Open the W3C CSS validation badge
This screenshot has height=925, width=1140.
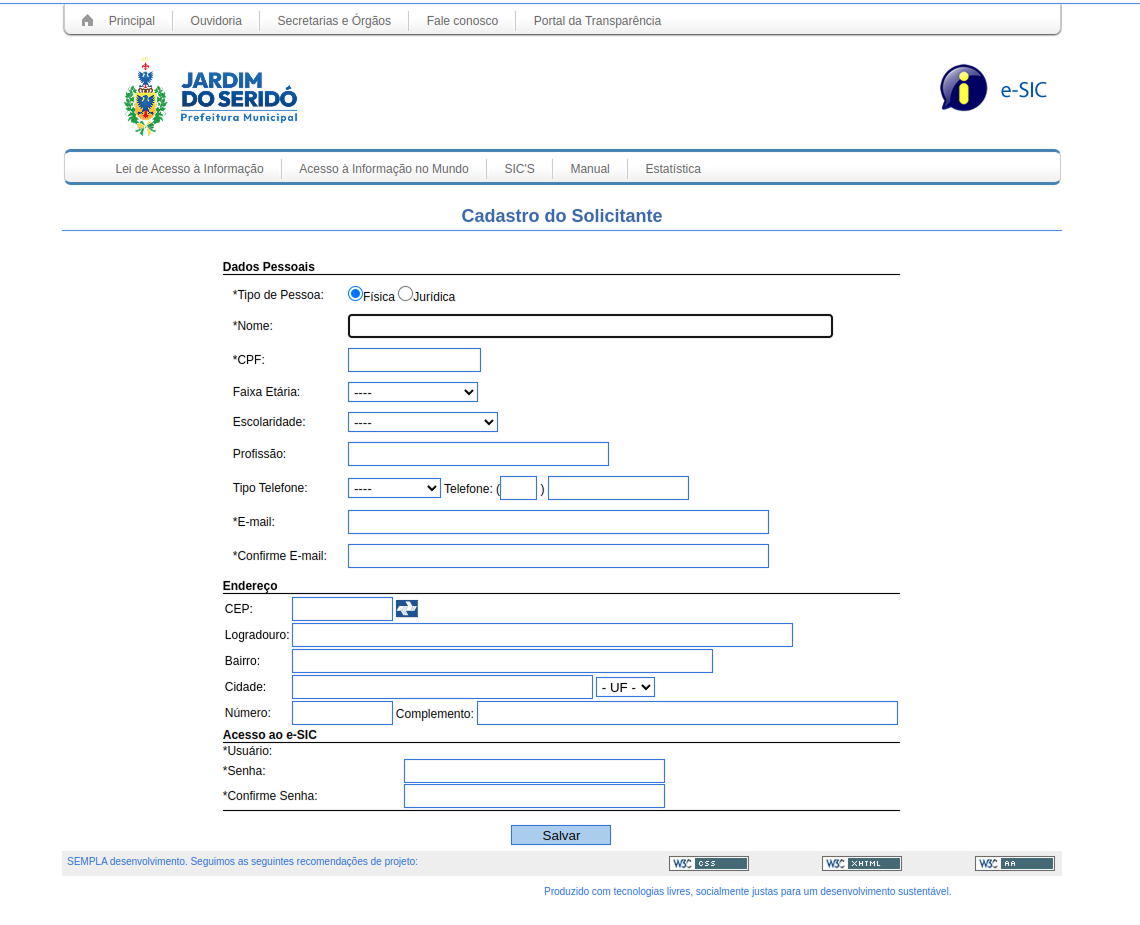pos(708,864)
